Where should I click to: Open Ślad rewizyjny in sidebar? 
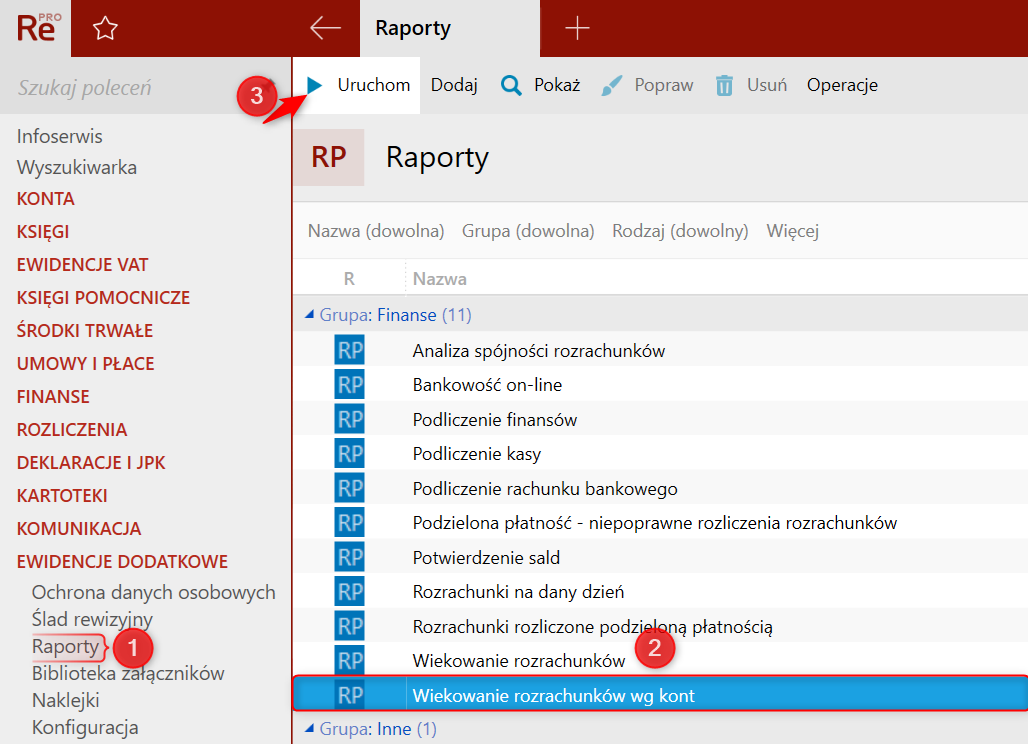coord(92,619)
